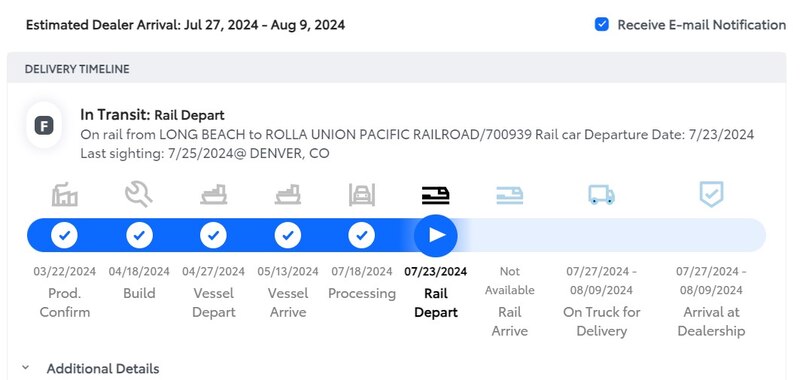This screenshot has height=380, width=800.
Task: Click the black Rail Depart train icon
Action: [436, 195]
